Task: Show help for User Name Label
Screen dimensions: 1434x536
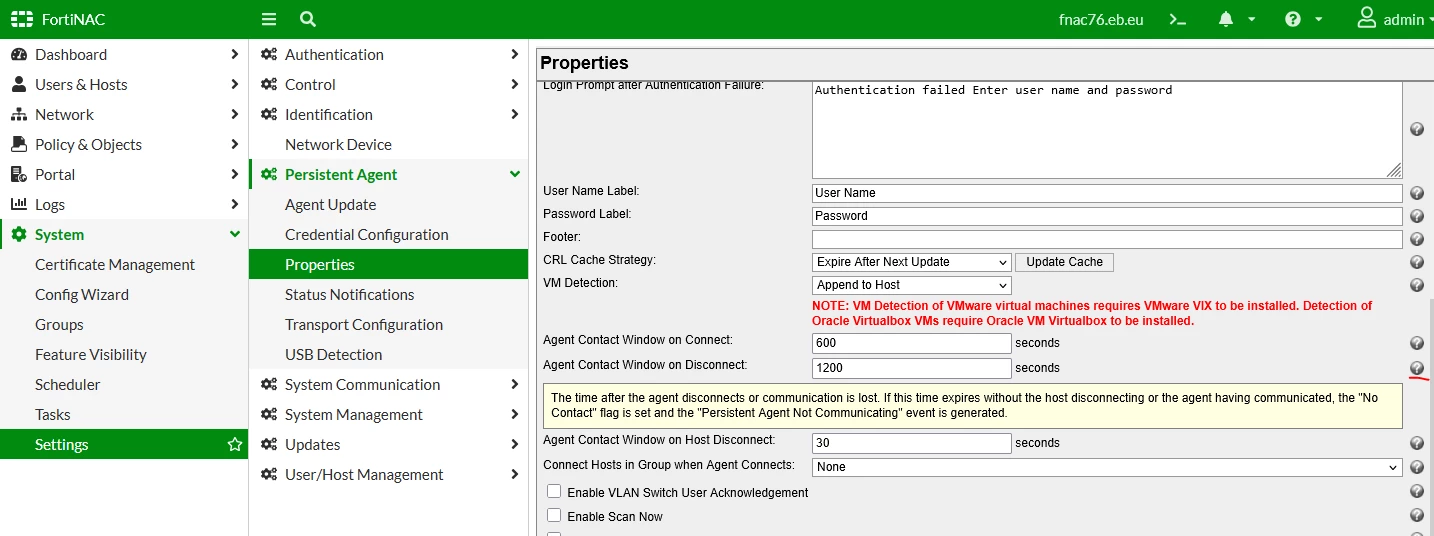Action: tap(1417, 193)
